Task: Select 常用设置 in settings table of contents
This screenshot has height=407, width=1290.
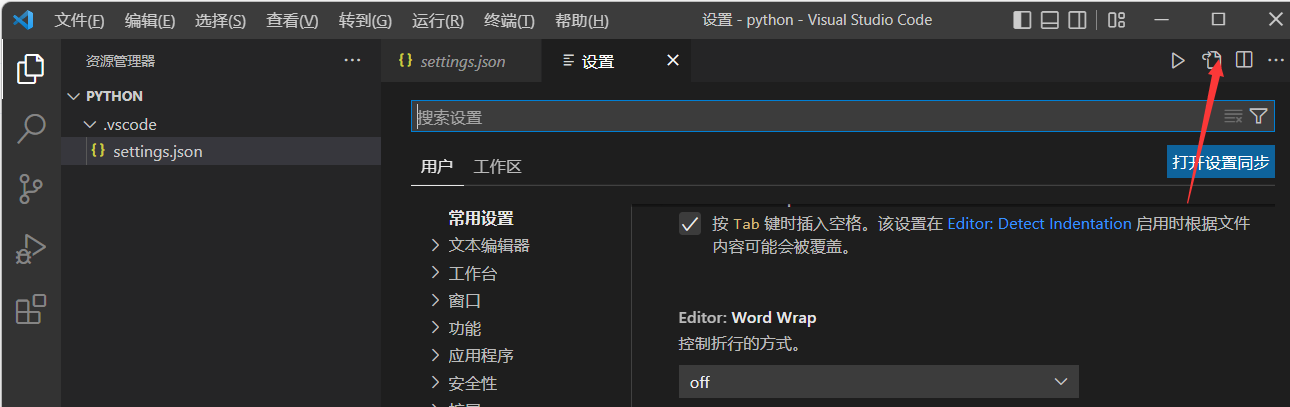Action: click(481, 218)
